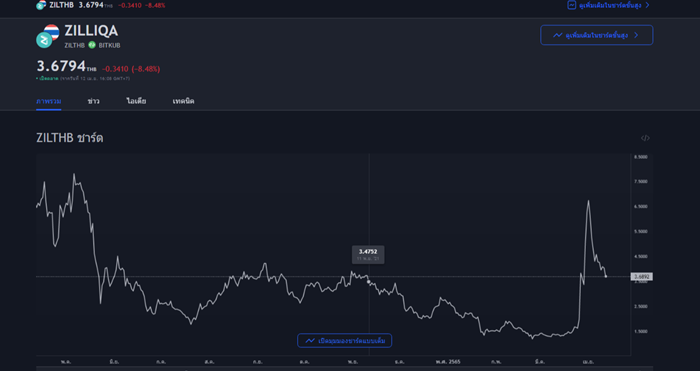The height and width of the screenshot is (371, 700).
Task: Click the เปิดมุมมองชาร์ตแบบเต็ม full chart button
Action: click(345, 341)
